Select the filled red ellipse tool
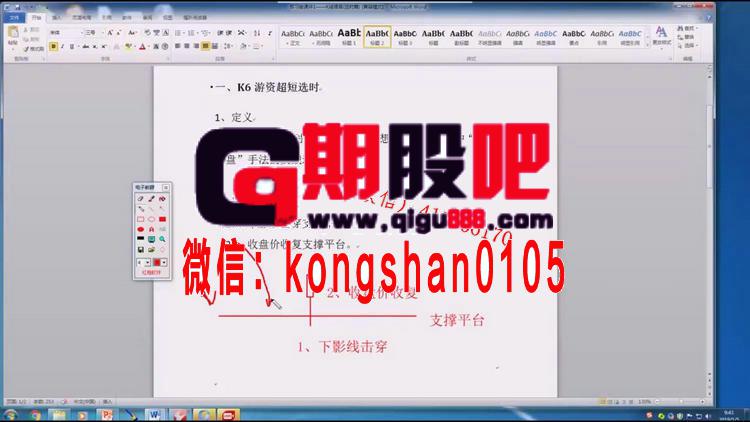The height and width of the screenshot is (422, 750). [x=141, y=229]
